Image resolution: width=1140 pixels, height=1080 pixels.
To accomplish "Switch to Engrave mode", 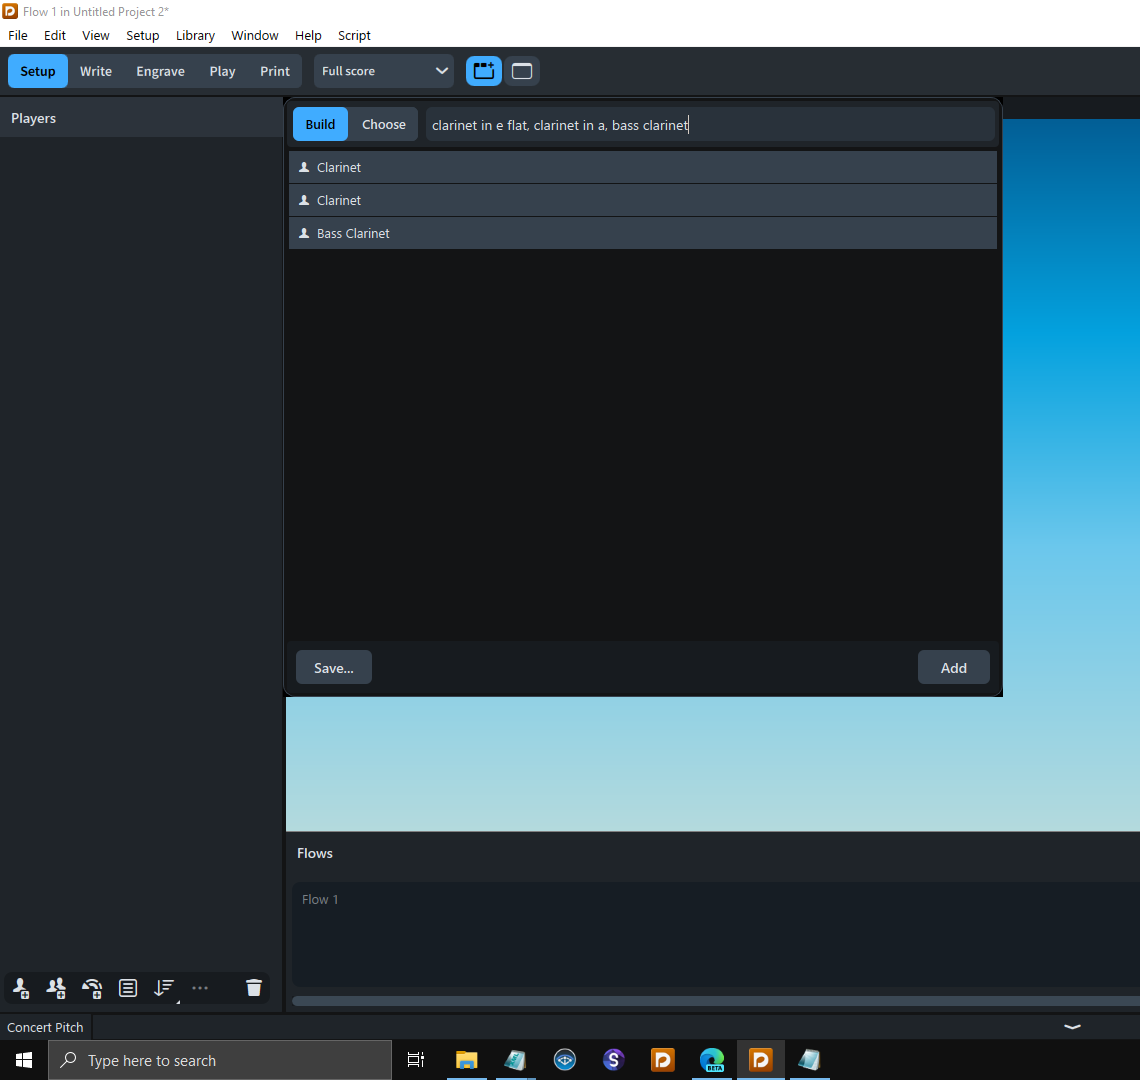I will point(160,71).
